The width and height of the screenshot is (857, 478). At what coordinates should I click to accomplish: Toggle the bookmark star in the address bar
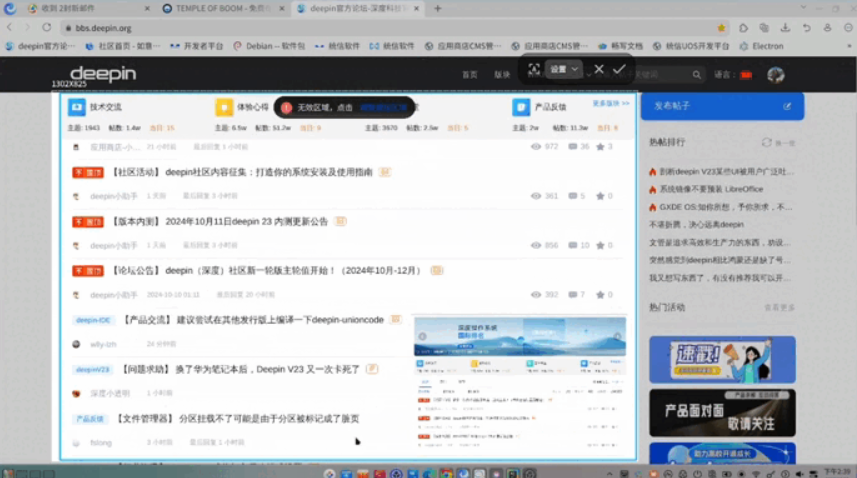(721, 28)
